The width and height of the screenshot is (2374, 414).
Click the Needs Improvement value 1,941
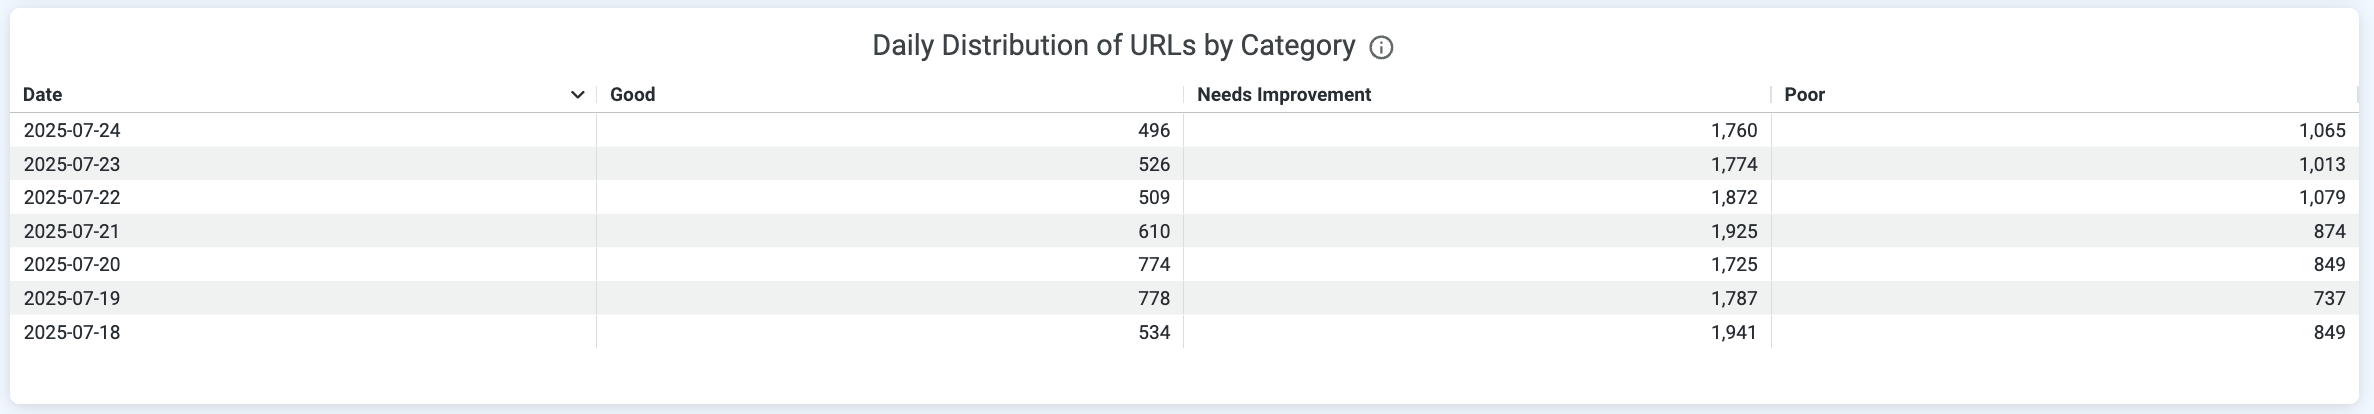1733,333
